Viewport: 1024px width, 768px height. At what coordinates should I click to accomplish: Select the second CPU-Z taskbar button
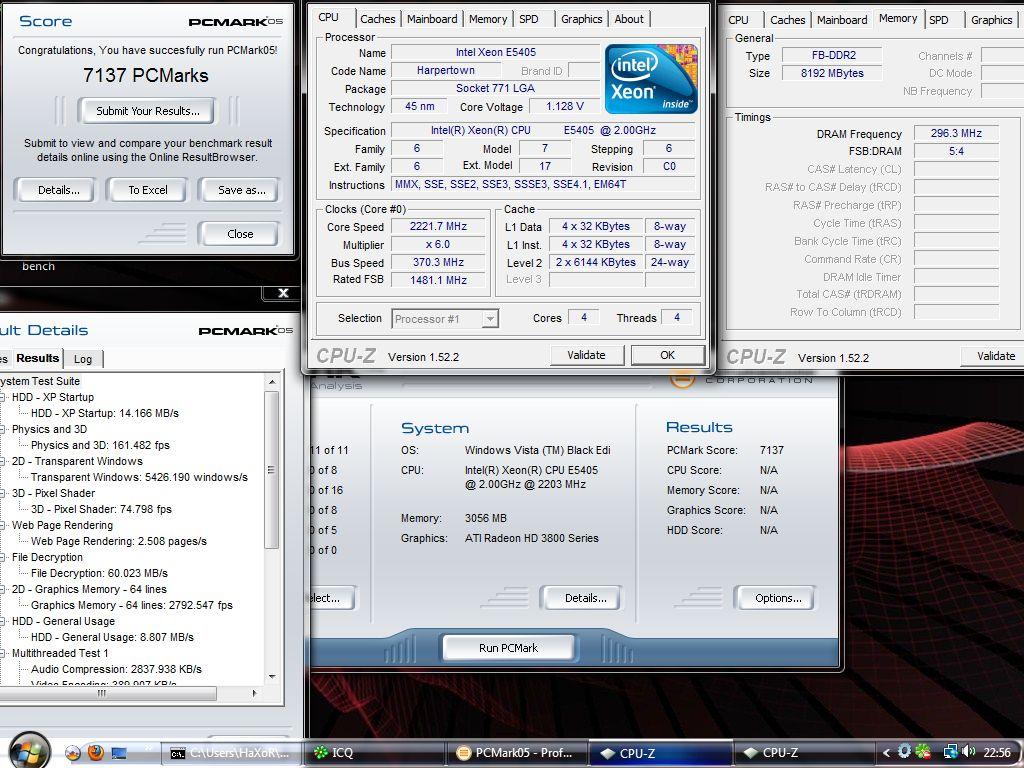[x=804, y=753]
